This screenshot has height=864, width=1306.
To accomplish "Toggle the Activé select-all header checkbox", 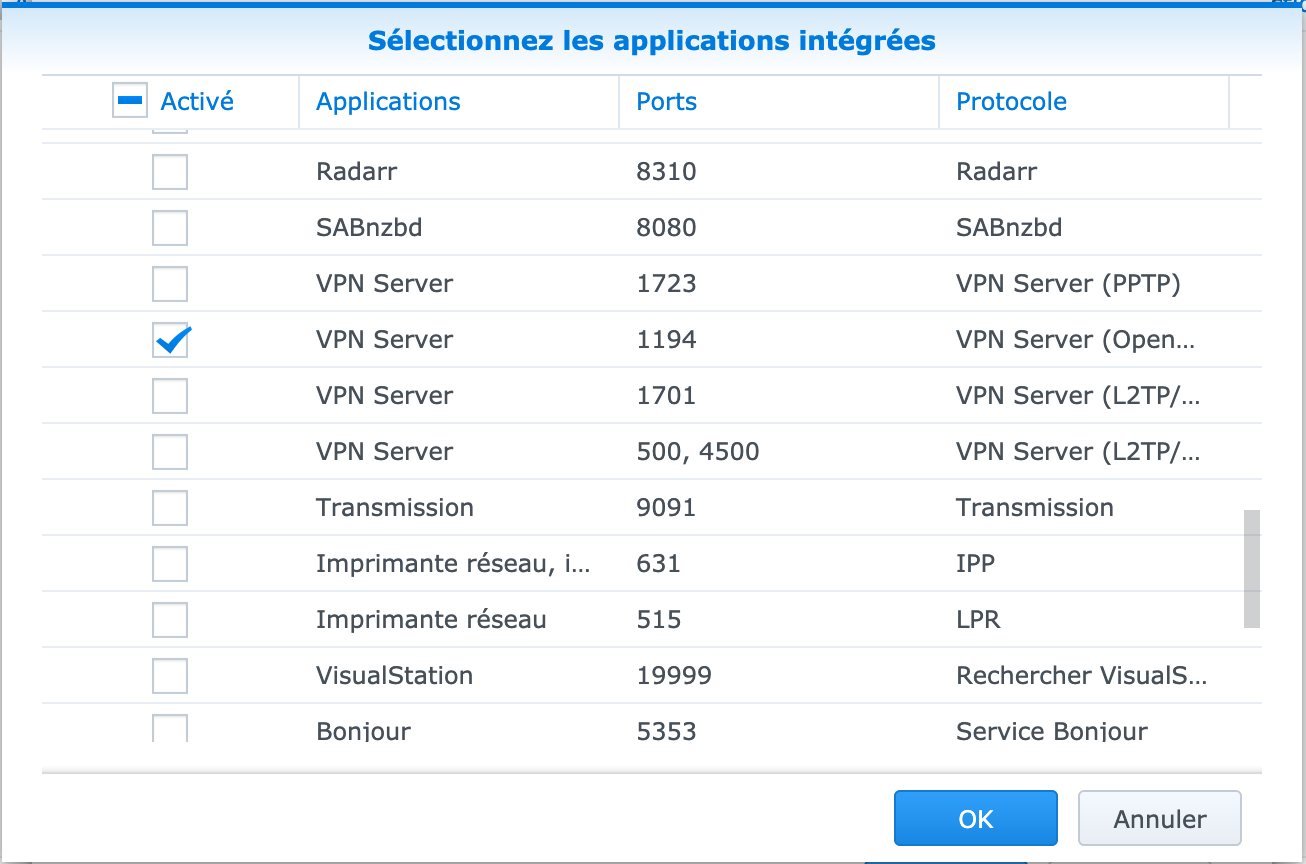I will click(132, 100).
